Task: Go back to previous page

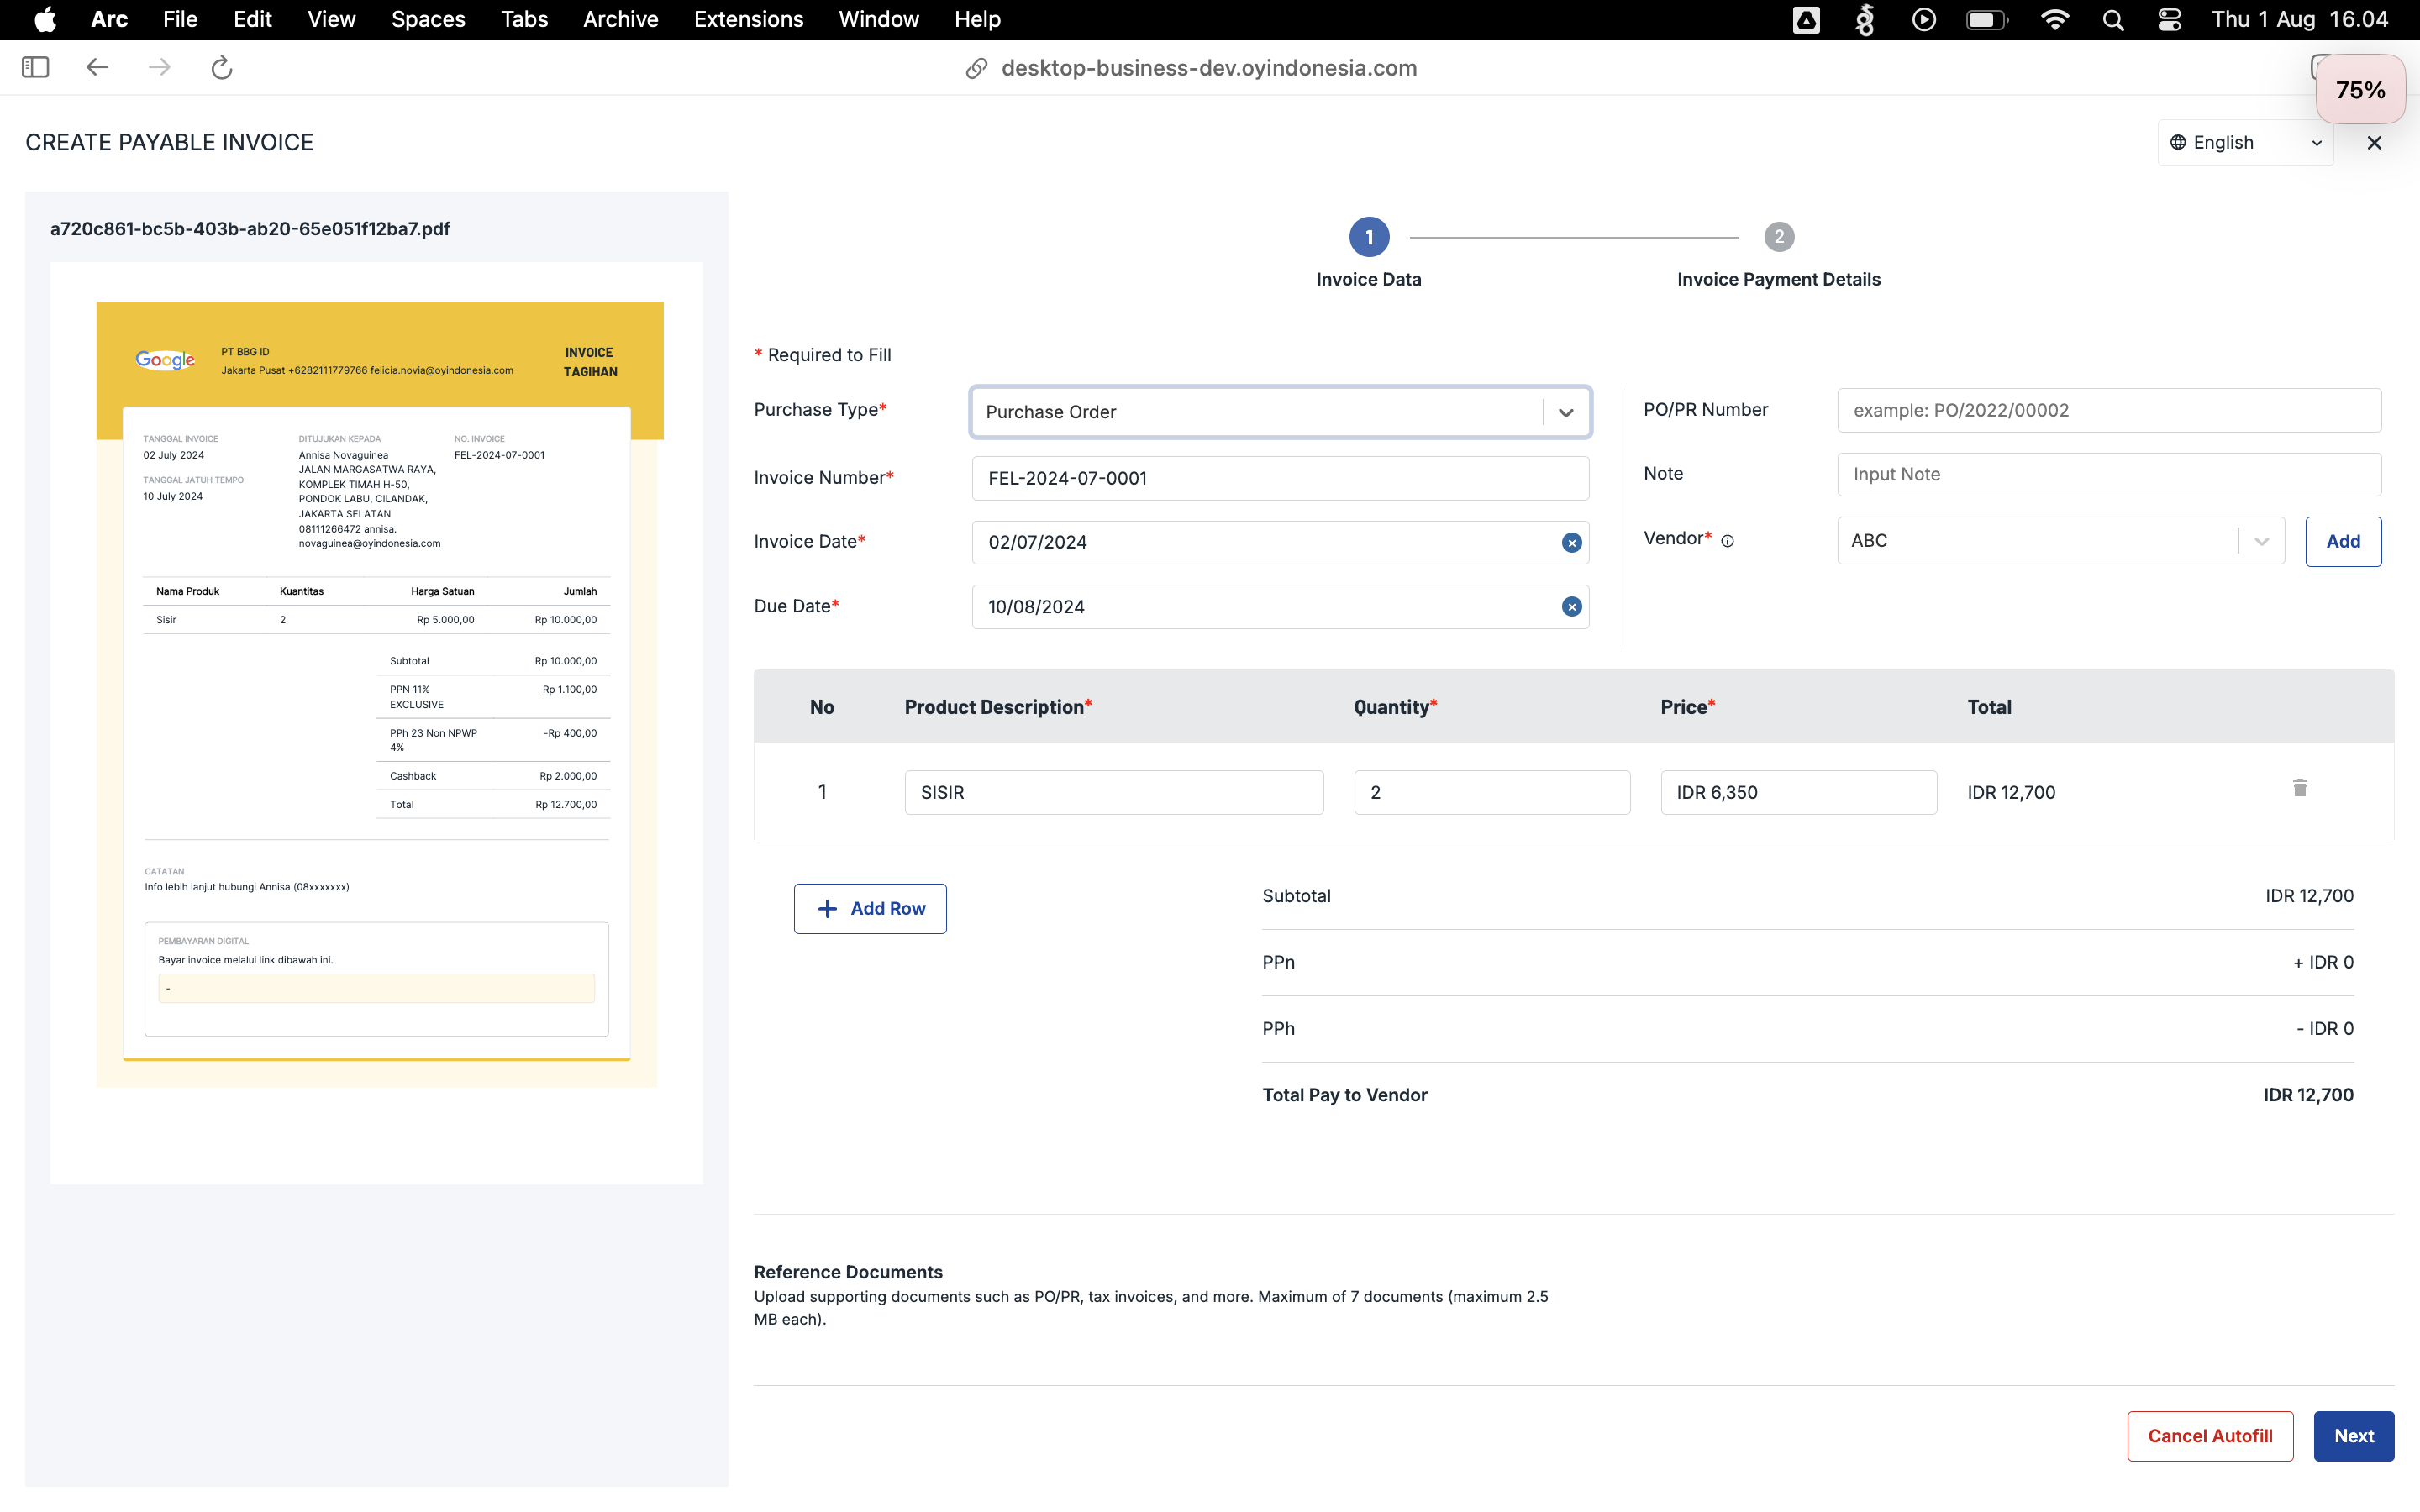Action: 97,67
